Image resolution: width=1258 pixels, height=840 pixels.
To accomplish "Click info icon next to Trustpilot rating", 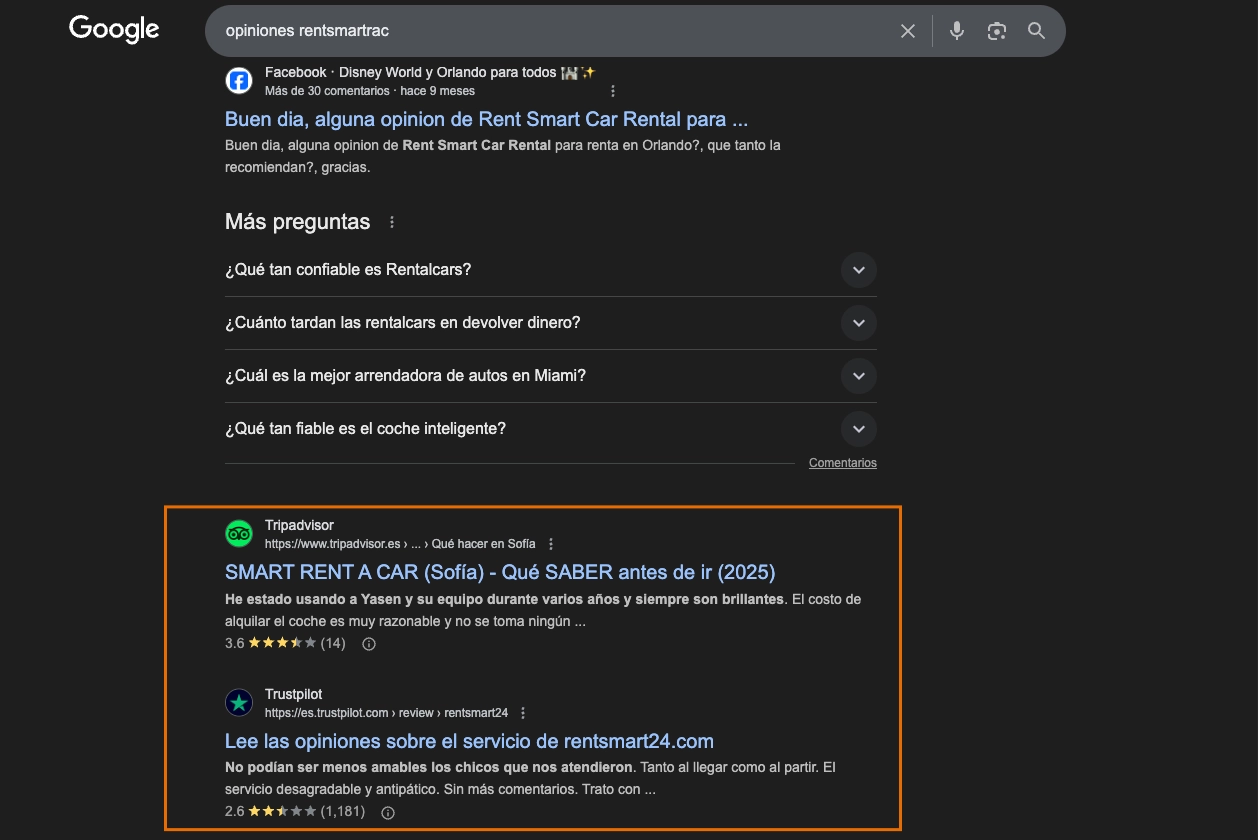I will pos(388,812).
